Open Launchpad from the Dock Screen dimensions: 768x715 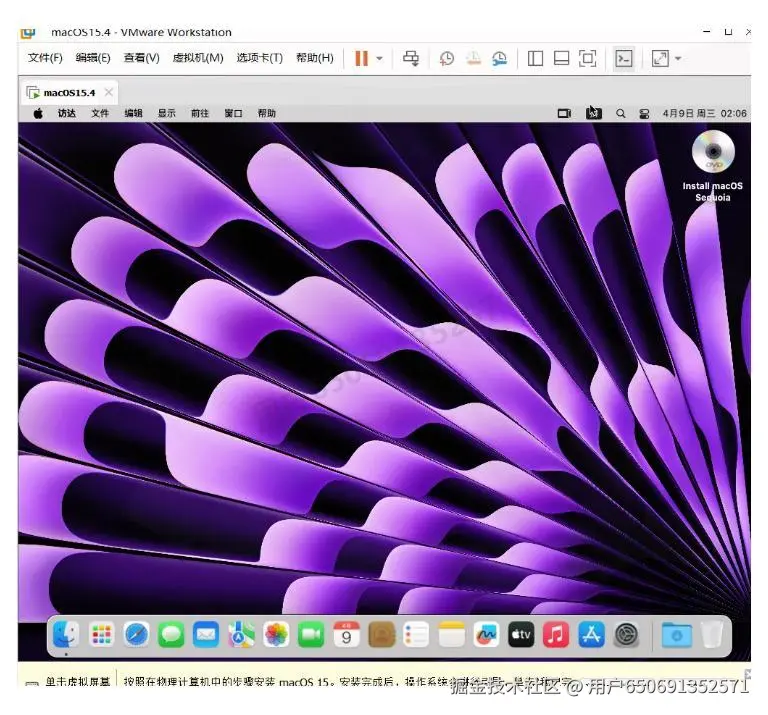101,634
